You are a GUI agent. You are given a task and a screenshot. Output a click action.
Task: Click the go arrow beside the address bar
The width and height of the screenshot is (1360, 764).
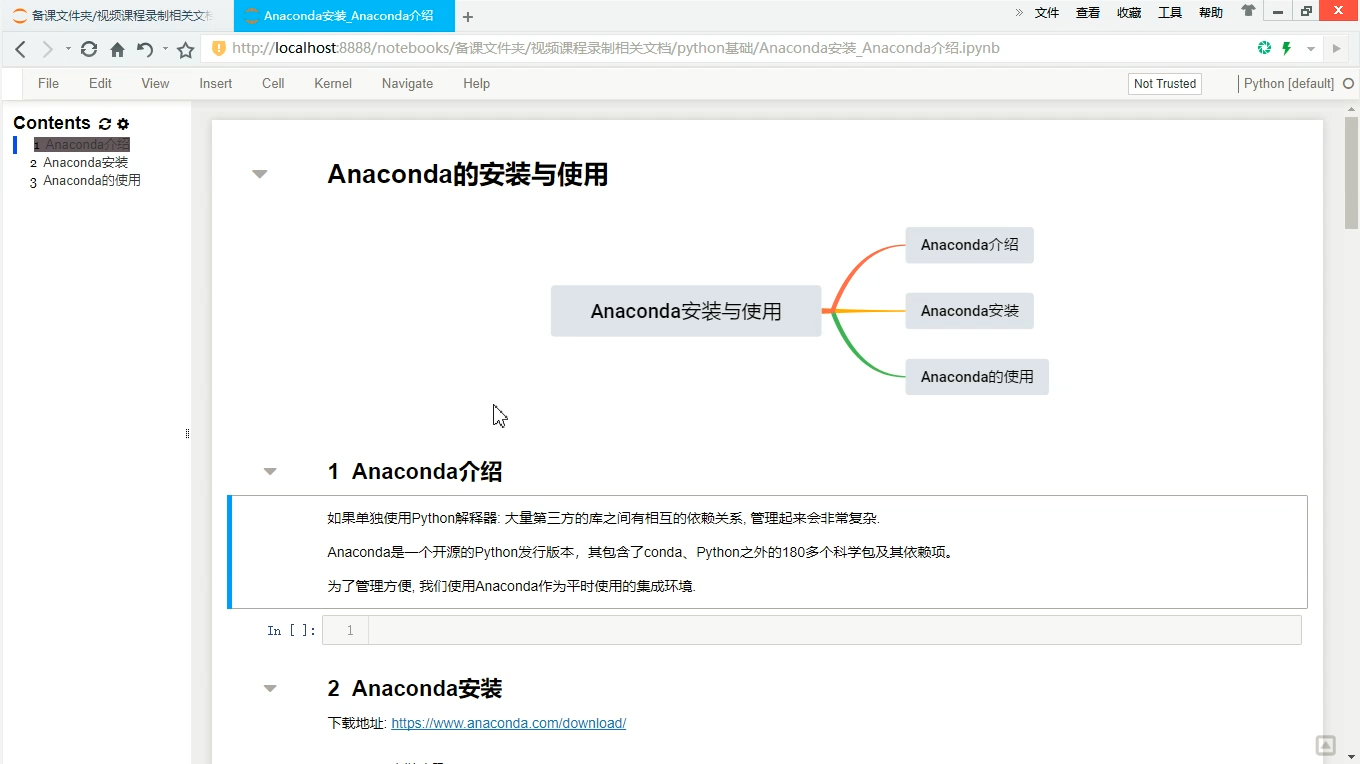[x=1336, y=48]
